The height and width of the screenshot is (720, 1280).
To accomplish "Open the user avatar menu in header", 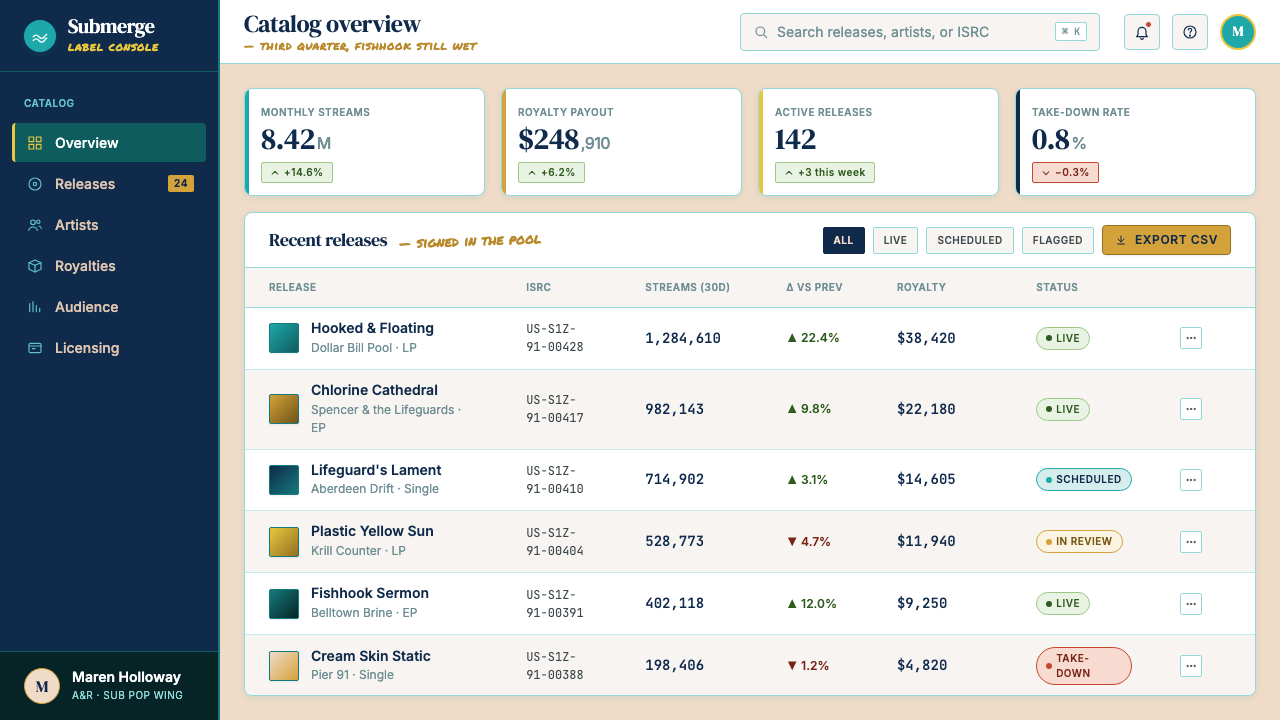I will [1238, 32].
